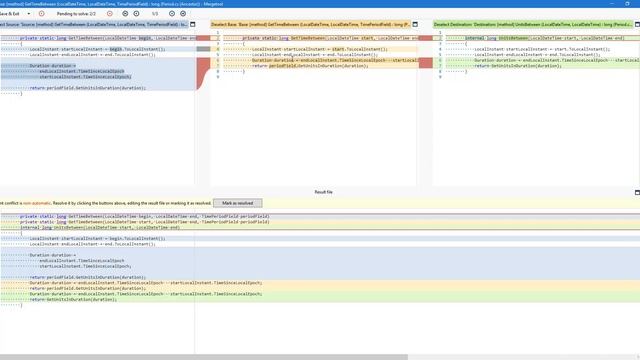The image size is (640, 360).
Task: Jump to previous conflict navigation icon
Action: click(136, 13)
